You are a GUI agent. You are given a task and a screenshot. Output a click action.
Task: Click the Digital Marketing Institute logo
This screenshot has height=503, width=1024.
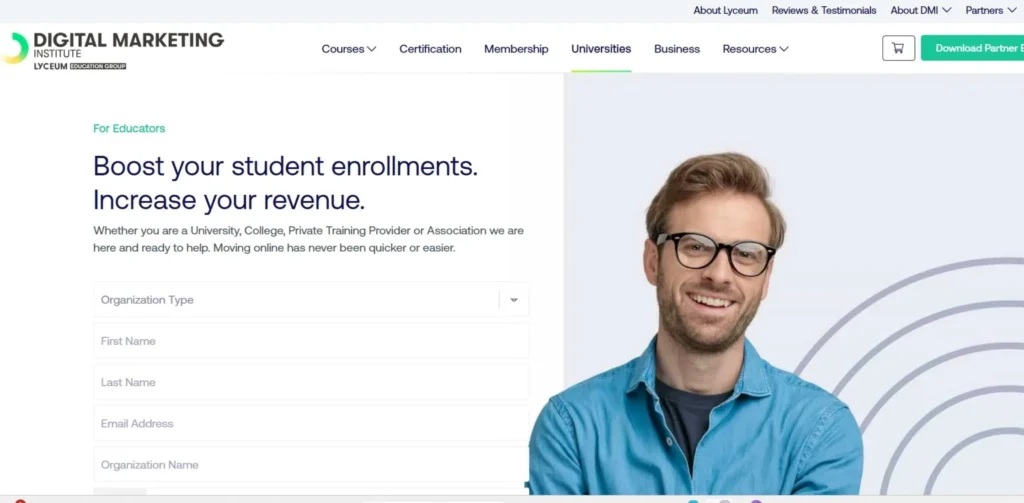(112, 49)
